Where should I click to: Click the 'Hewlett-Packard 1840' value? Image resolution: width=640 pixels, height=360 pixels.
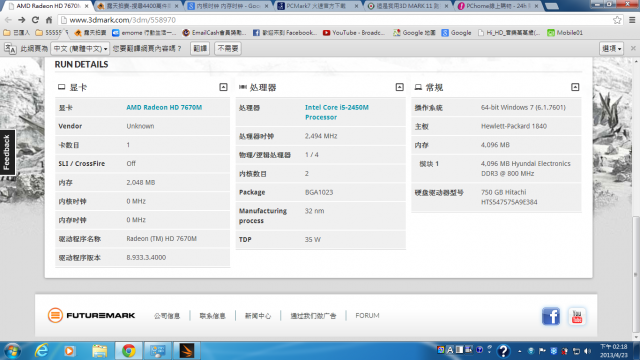pos(513,126)
